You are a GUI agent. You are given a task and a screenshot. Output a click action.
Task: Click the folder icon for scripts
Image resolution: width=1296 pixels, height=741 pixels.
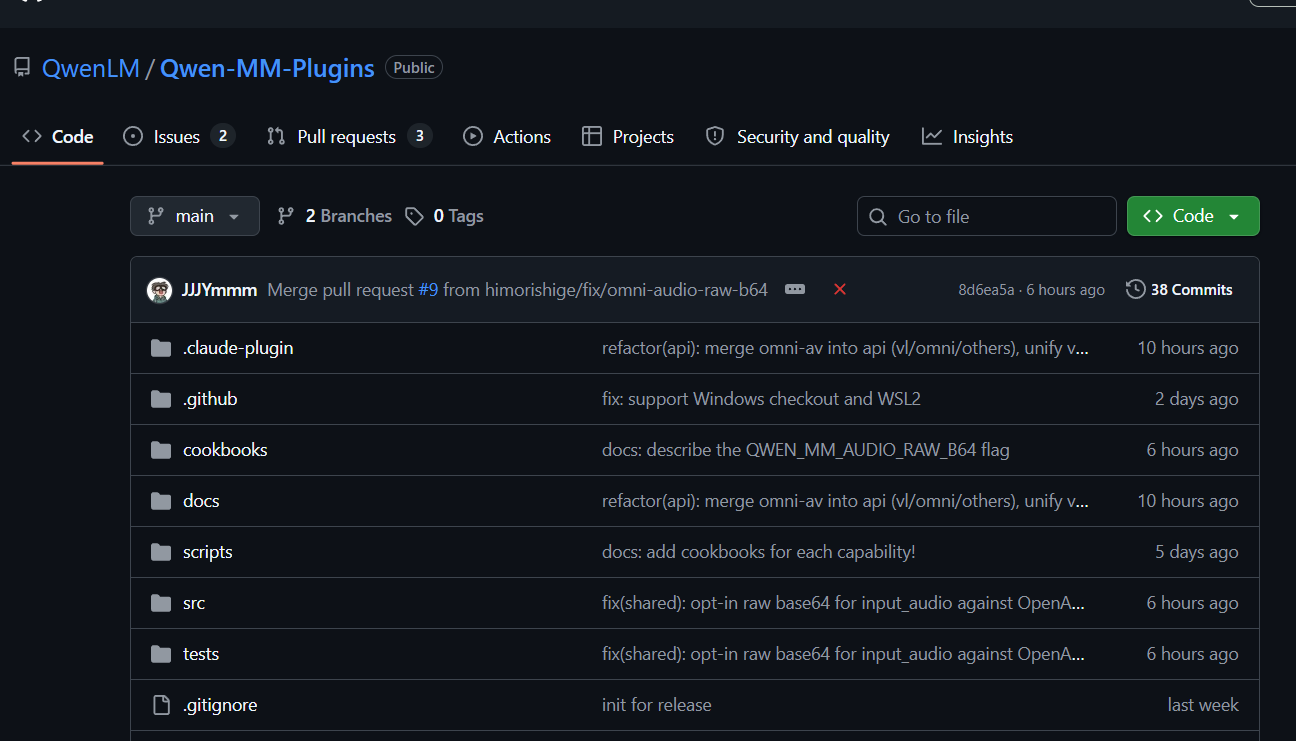(x=161, y=552)
